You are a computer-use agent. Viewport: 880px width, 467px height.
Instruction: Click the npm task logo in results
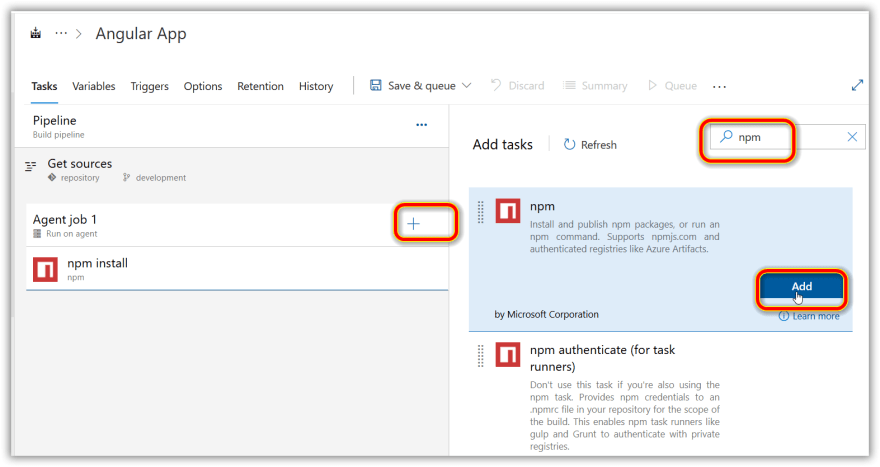[508, 211]
